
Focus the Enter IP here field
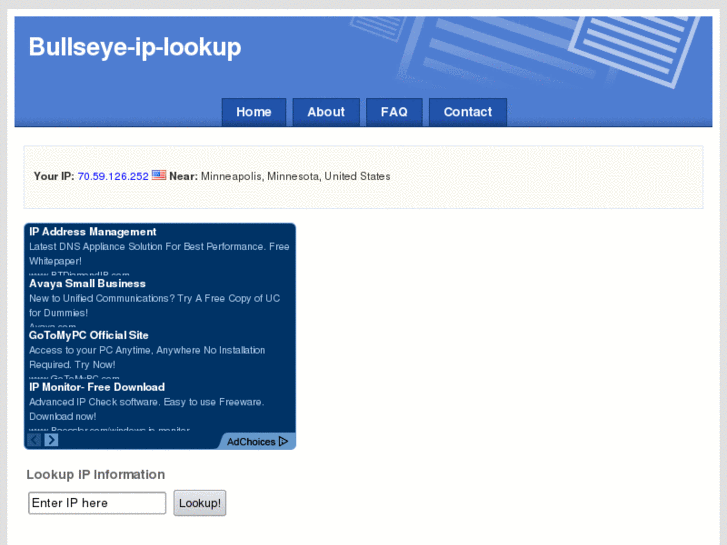(97, 503)
